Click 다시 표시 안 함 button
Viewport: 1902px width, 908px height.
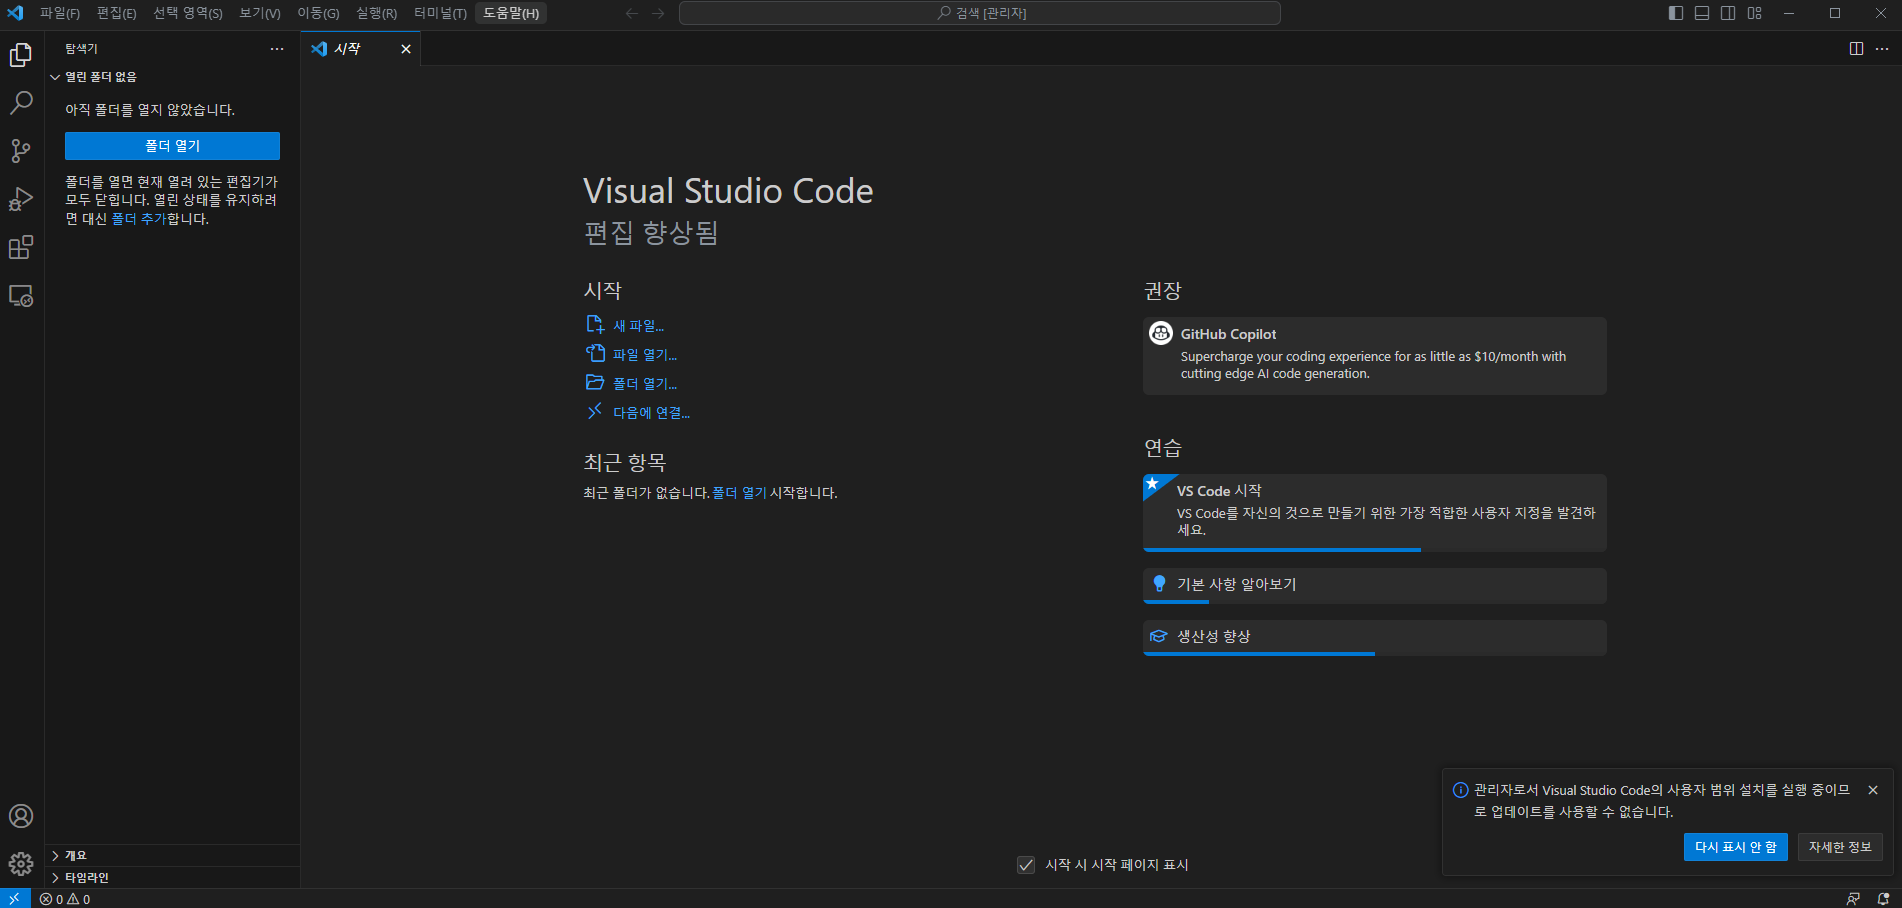pyautogui.click(x=1735, y=847)
